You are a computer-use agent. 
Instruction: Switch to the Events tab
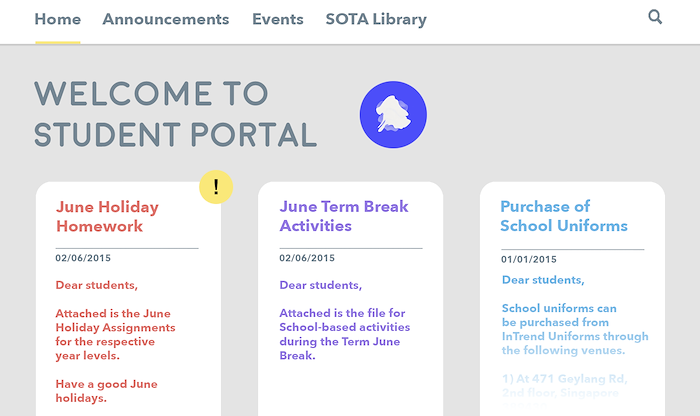[x=278, y=19]
